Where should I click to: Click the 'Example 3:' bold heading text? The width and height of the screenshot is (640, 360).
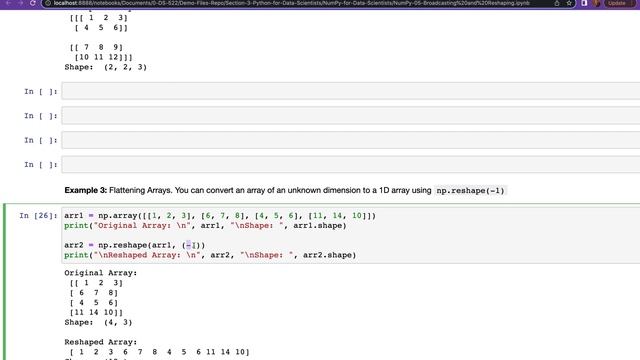pos(86,190)
